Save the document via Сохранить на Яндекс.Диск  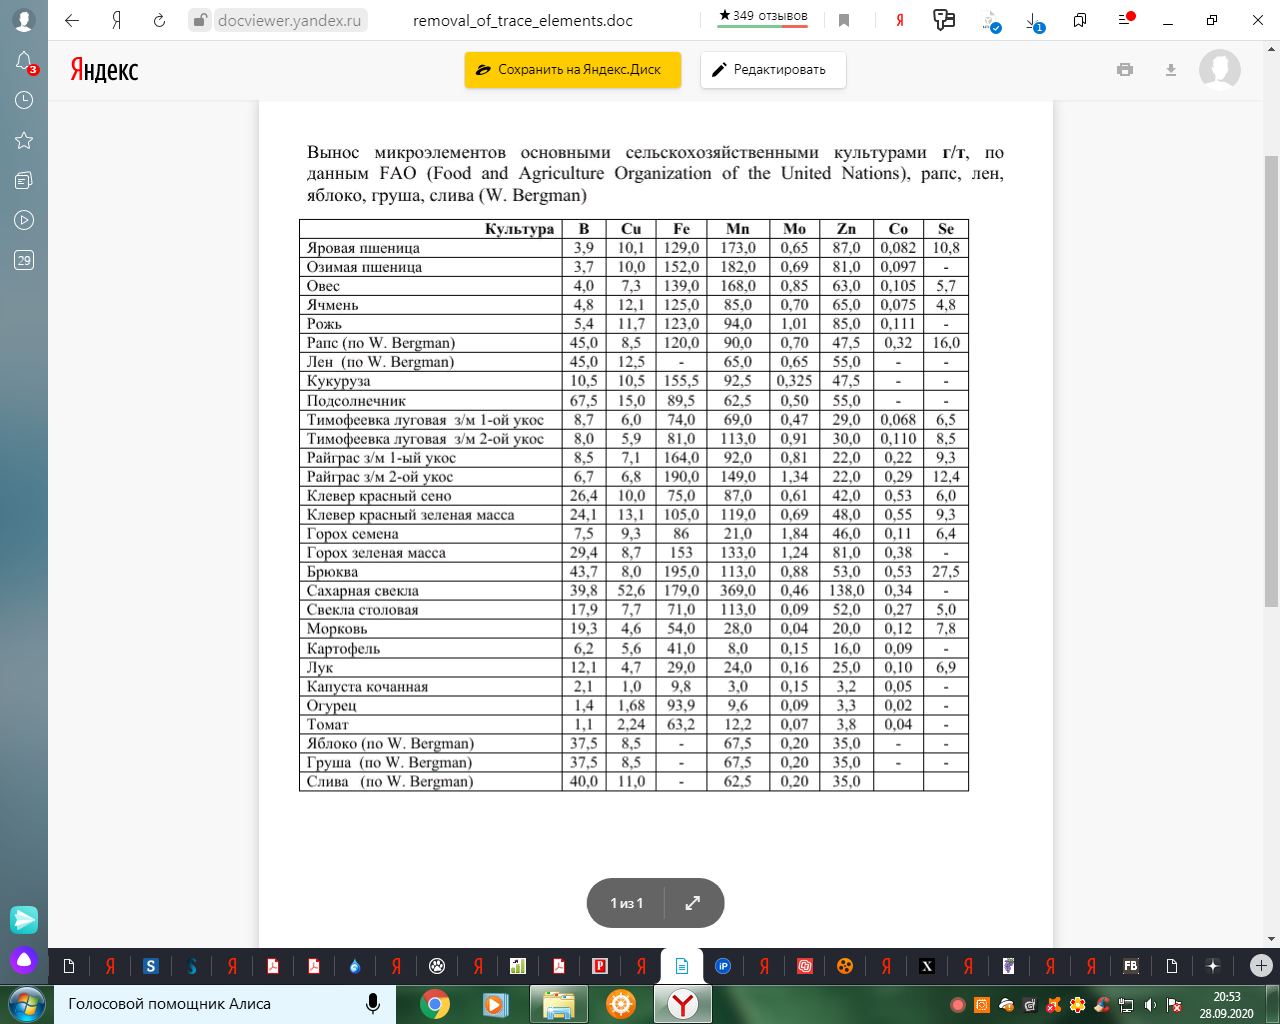[x=573, y=70]
